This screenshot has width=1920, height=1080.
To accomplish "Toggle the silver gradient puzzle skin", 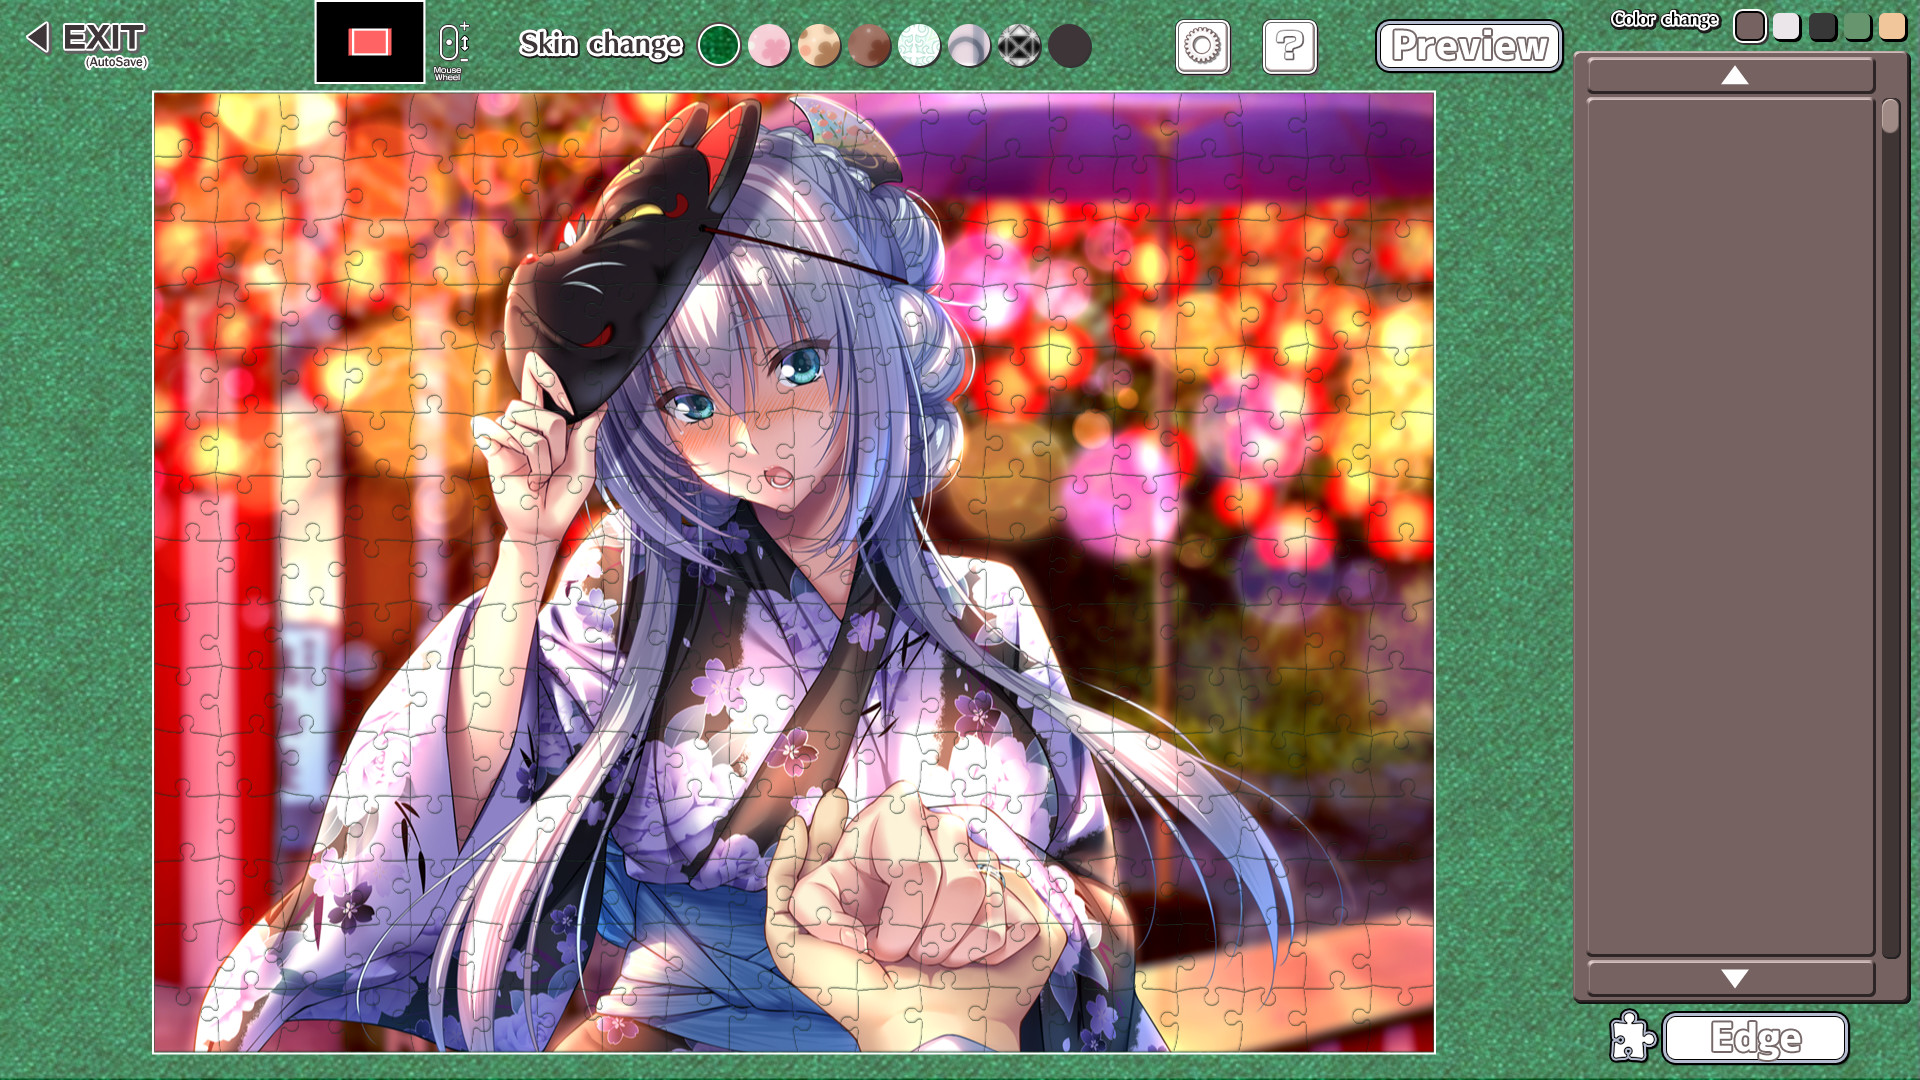I will pyautogui.click(x=970, y=45).
